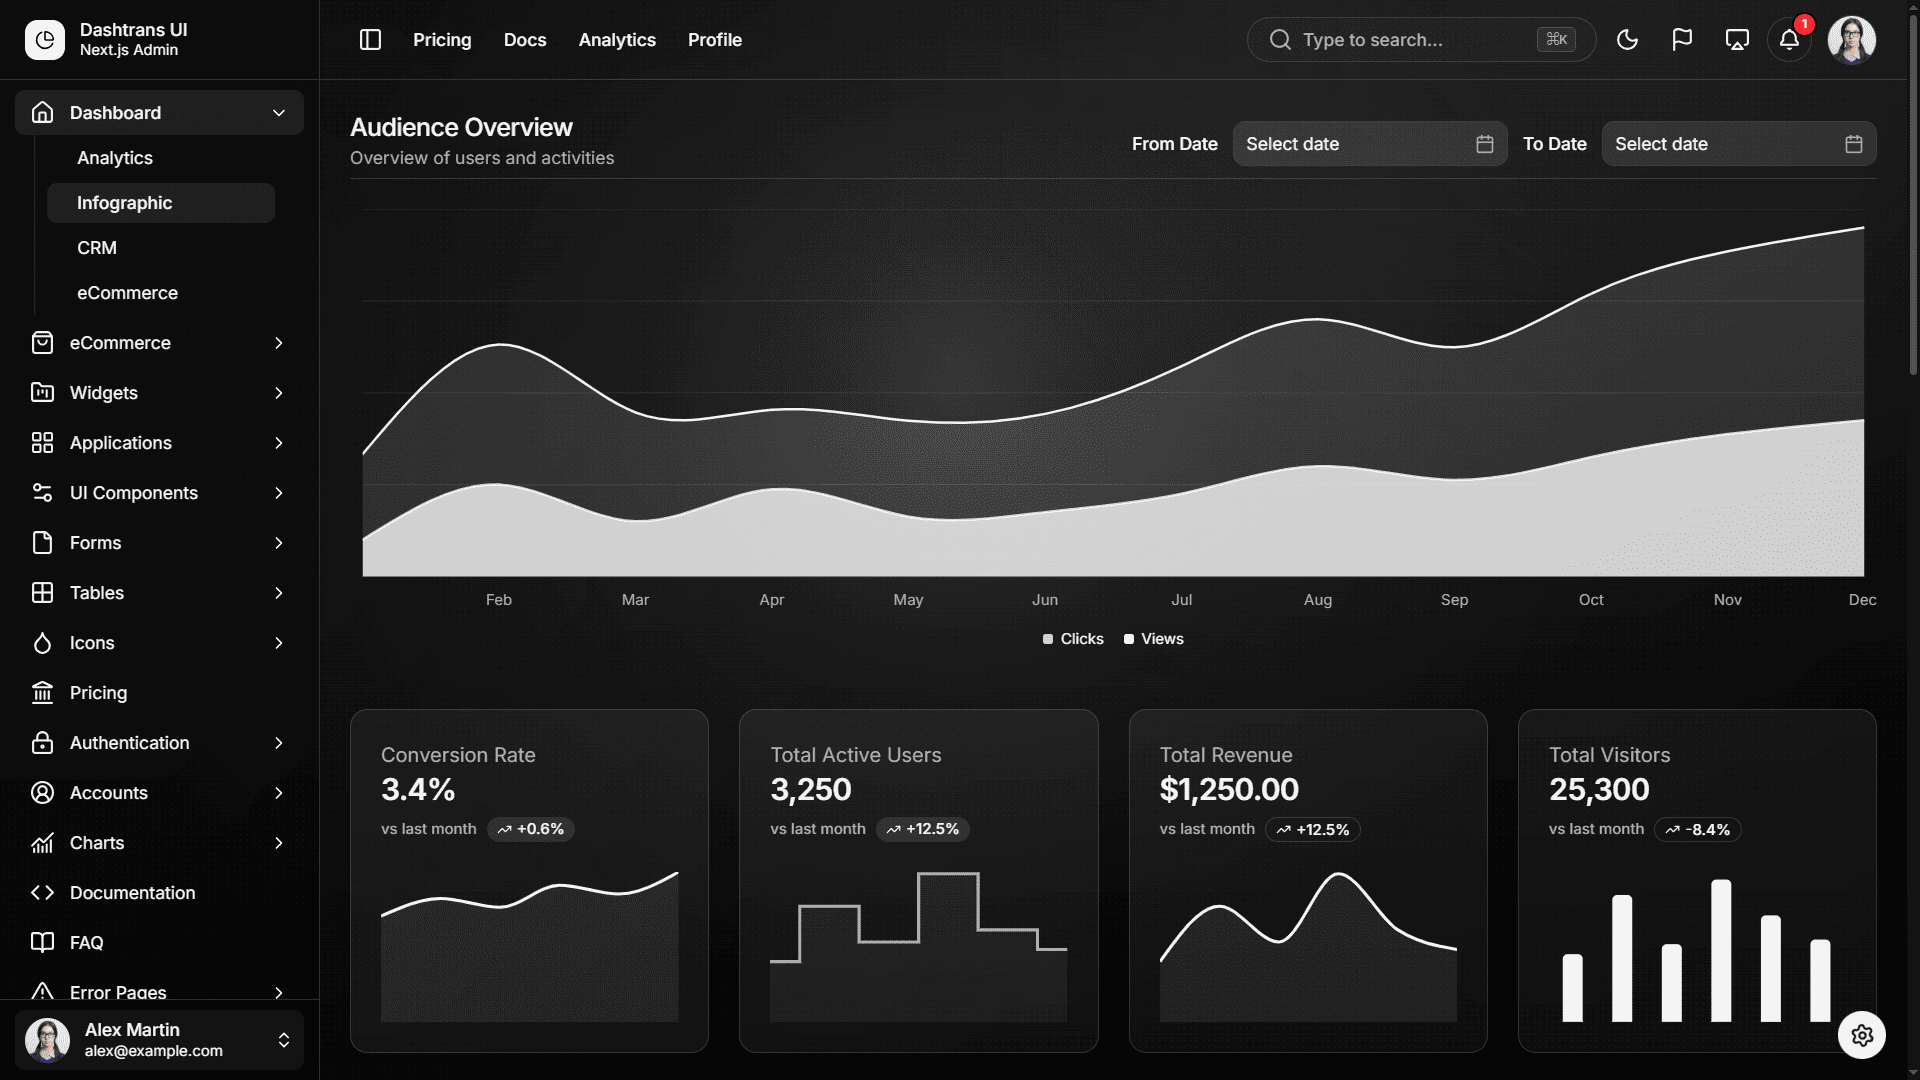Click the search magnifier icon
The width and height of the screenshot is (1920, 1080).
point(1280,40)
